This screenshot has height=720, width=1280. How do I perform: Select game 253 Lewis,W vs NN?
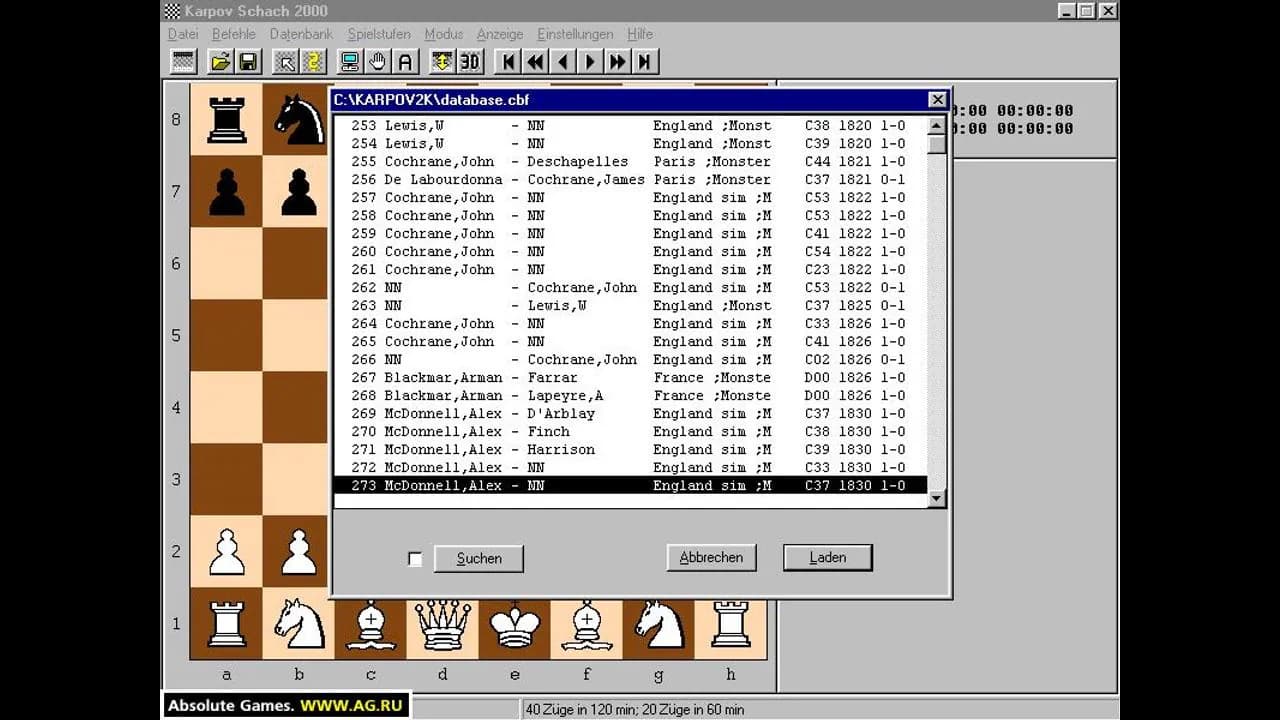click(x=630, y=126)
